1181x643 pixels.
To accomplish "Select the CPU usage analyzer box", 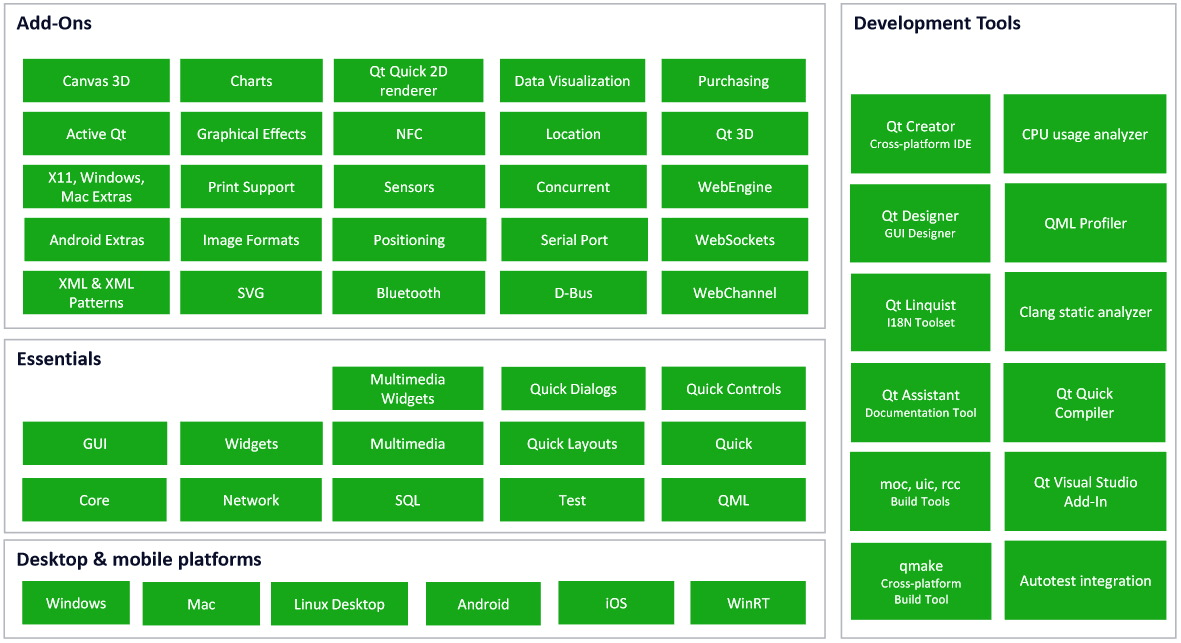I will point(1085,134).
